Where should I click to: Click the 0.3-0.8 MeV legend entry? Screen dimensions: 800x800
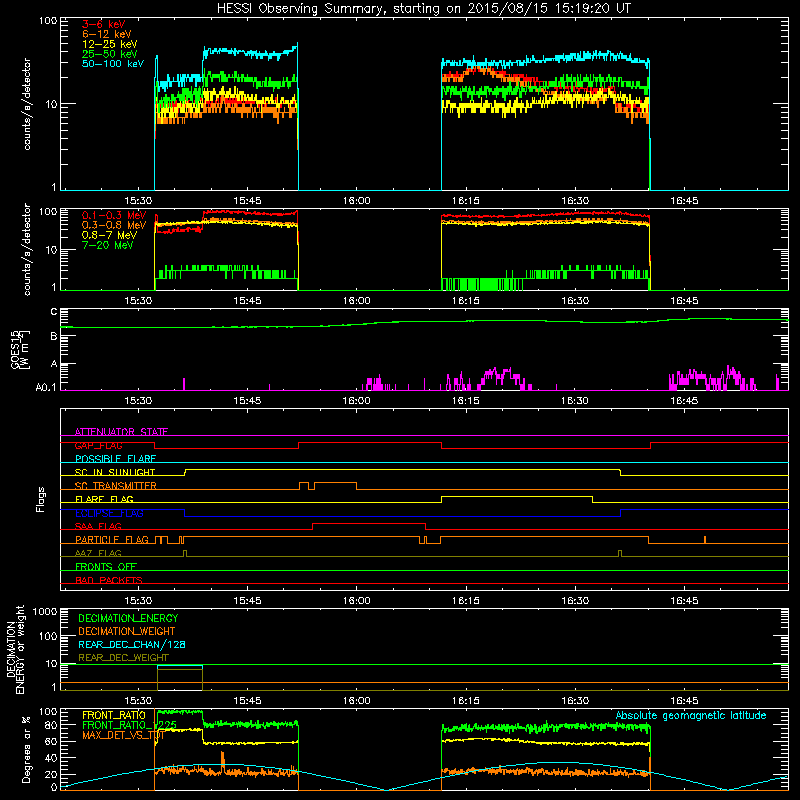(114, 225)
